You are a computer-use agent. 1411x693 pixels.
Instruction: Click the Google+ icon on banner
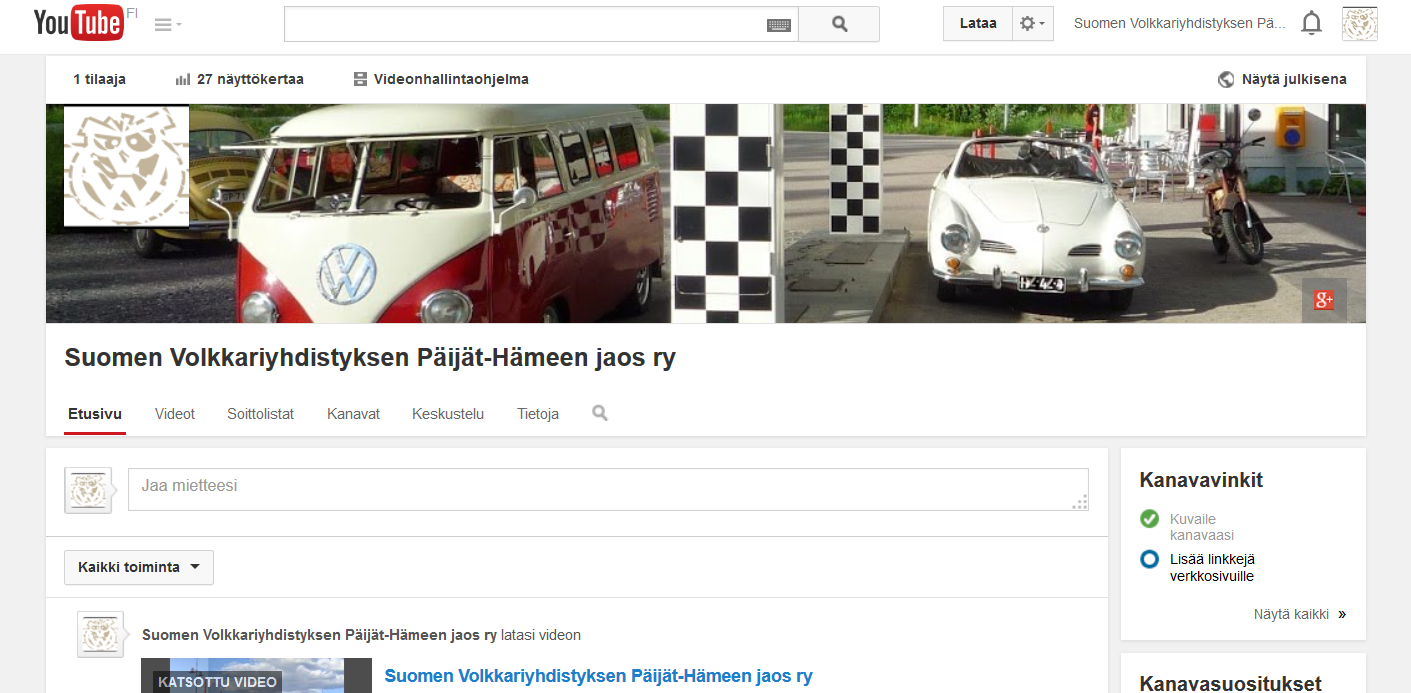tap(1323, 300)
